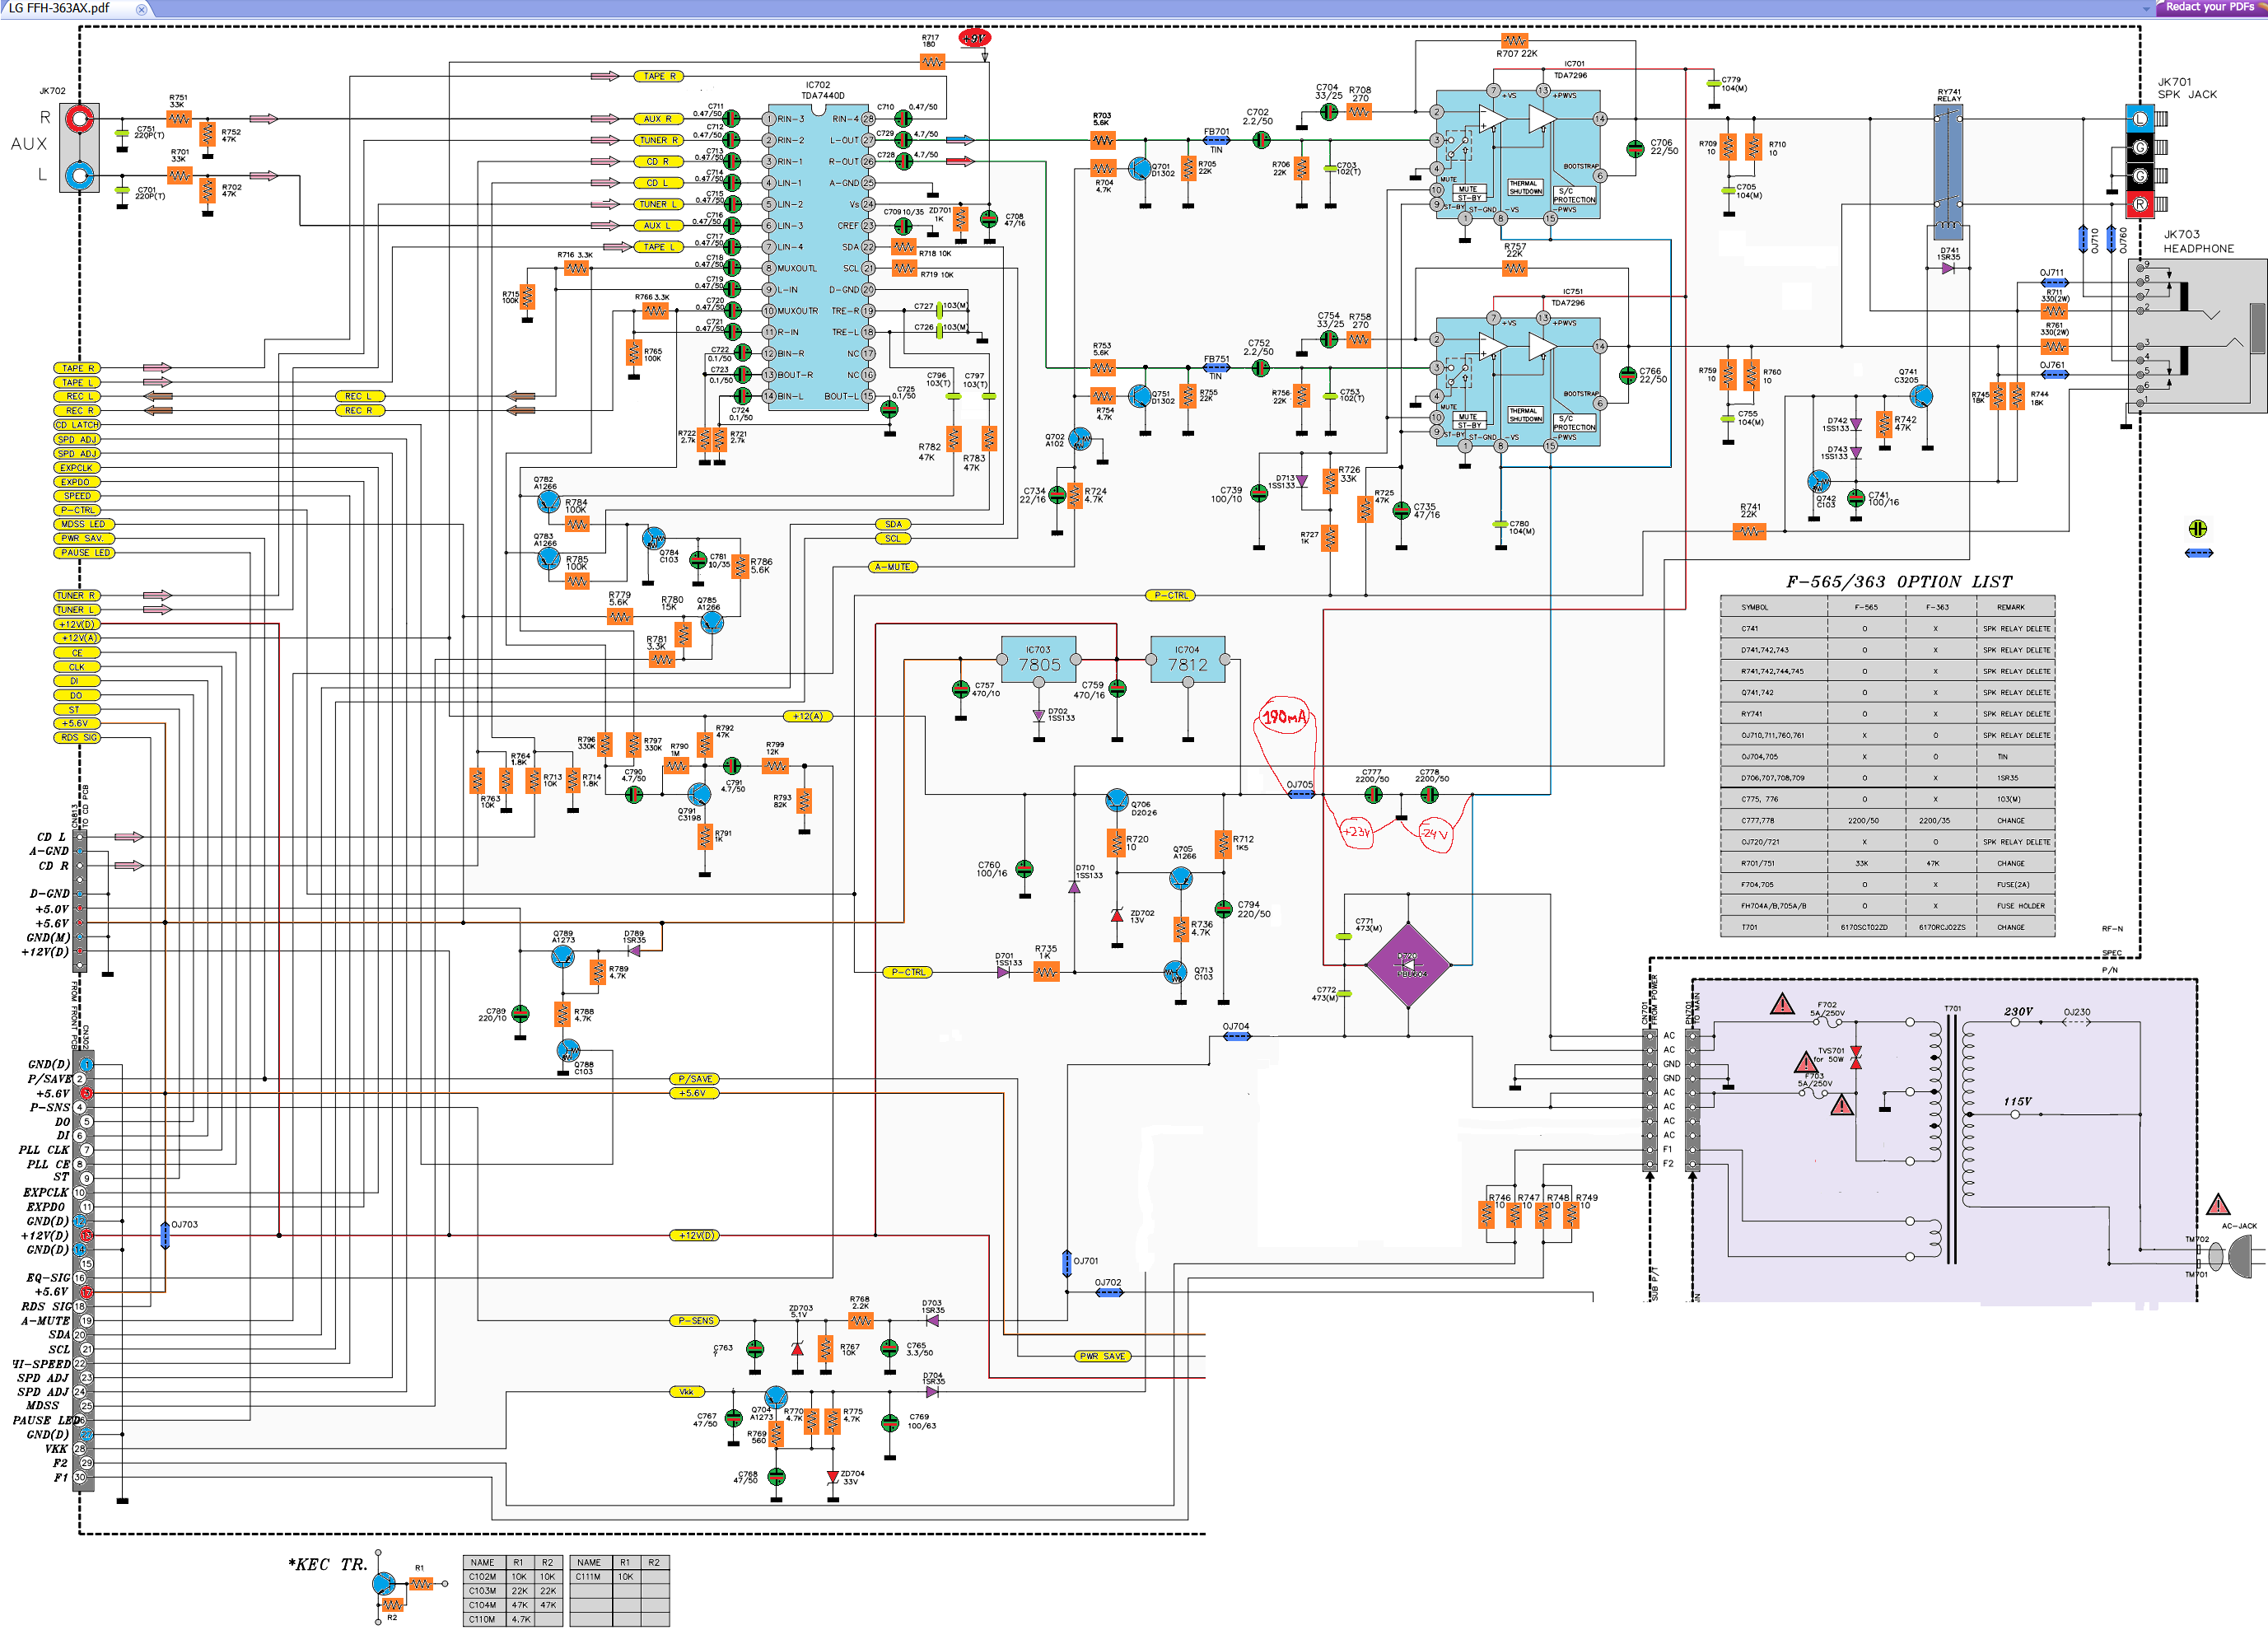Click the Redact your PDFs banner
Viewport: 2268px width, 1630px height.
(2209, 7)
